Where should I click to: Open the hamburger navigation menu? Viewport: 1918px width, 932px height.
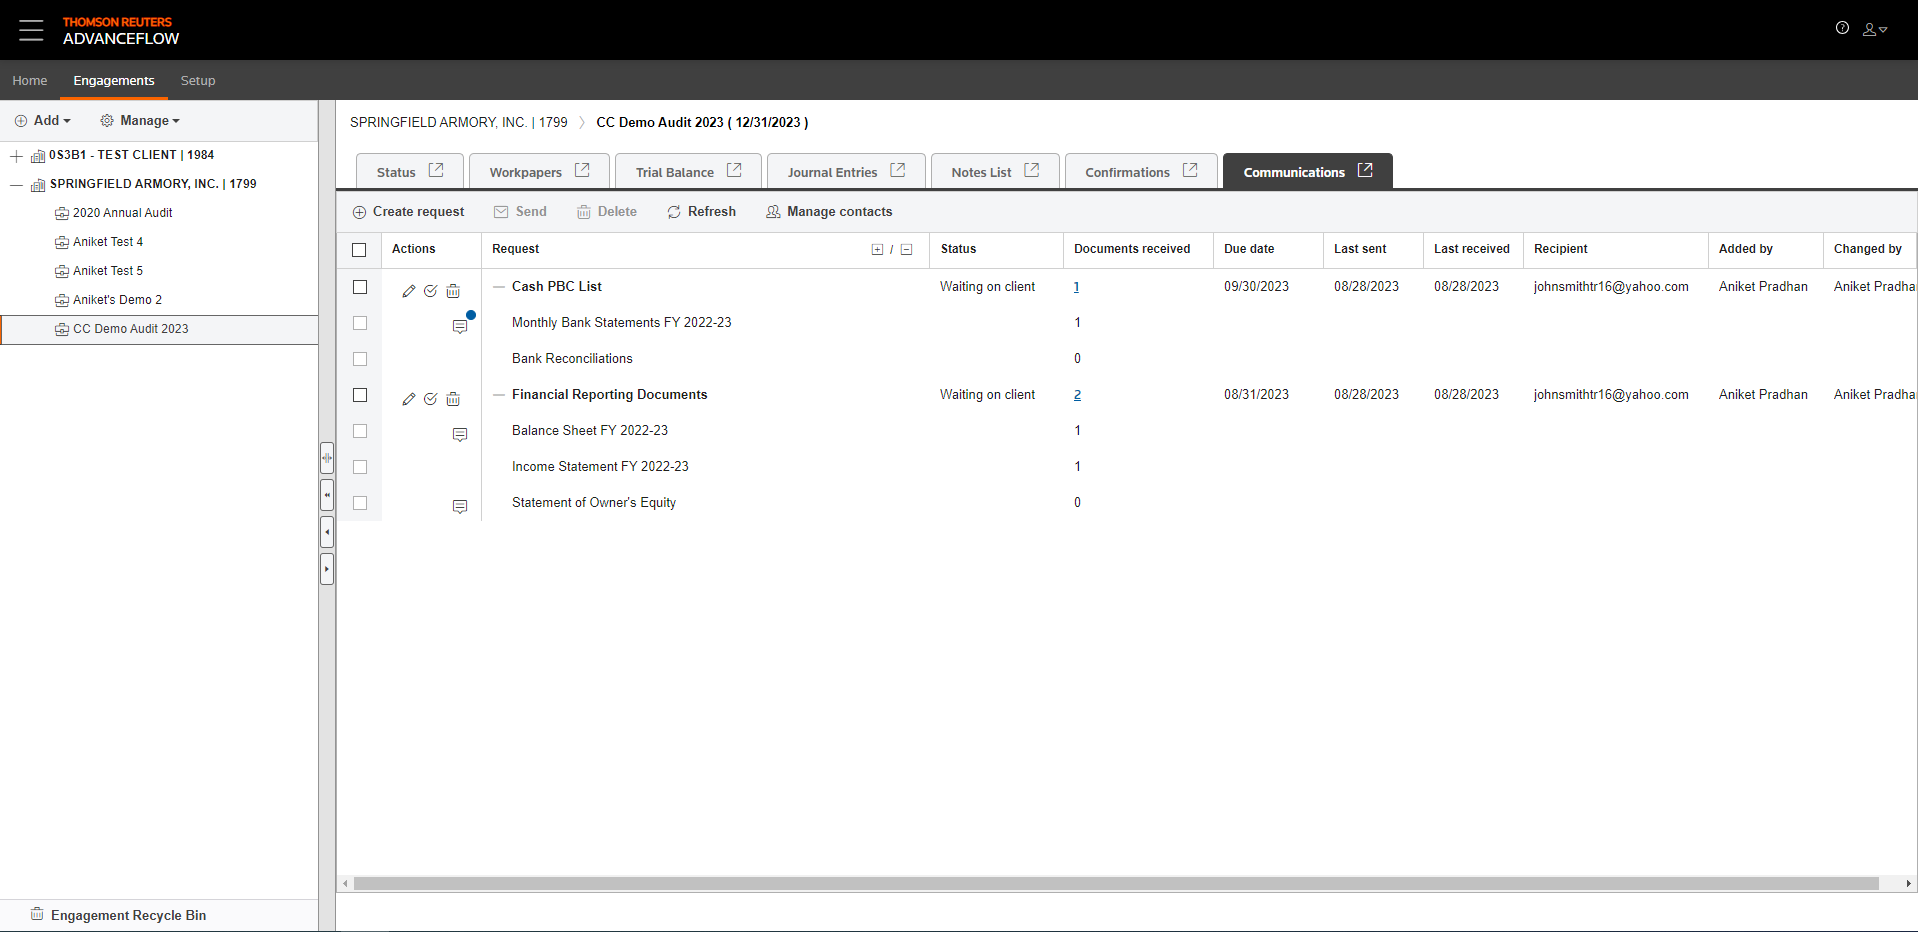pyautogui.click(x=31, y=30)
